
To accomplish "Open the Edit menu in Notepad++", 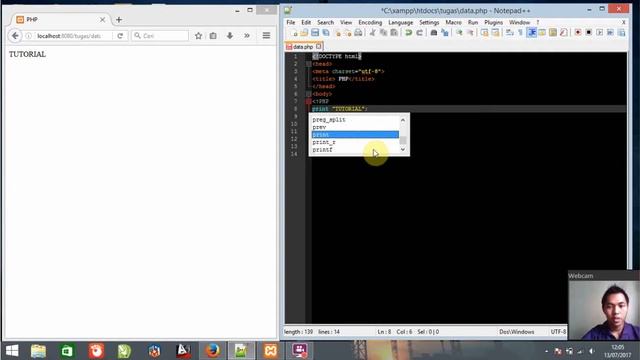I will (306, 22).
